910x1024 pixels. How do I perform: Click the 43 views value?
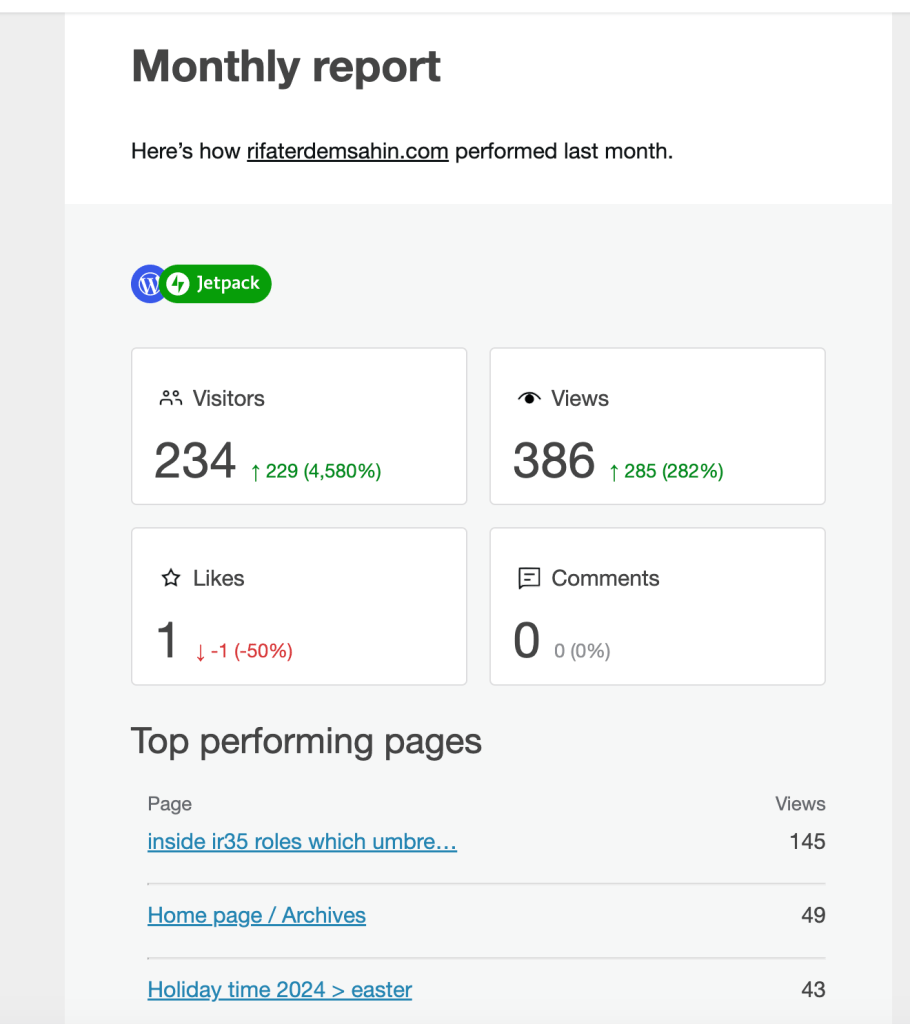[813, 989]
